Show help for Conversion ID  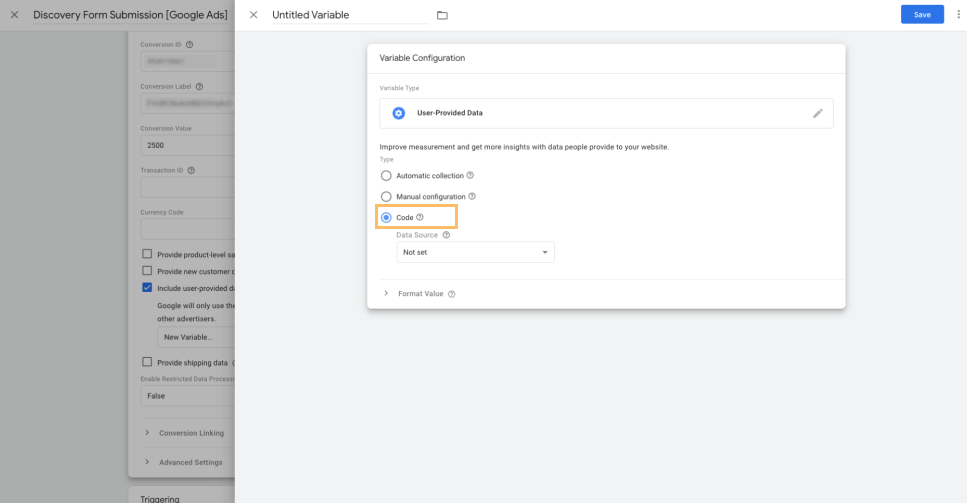189,44
